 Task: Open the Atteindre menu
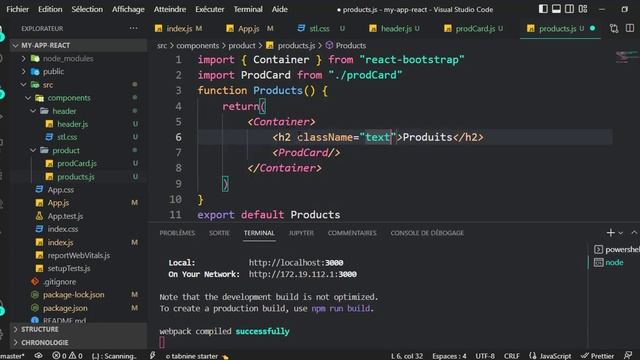click(x=170, y=9)
